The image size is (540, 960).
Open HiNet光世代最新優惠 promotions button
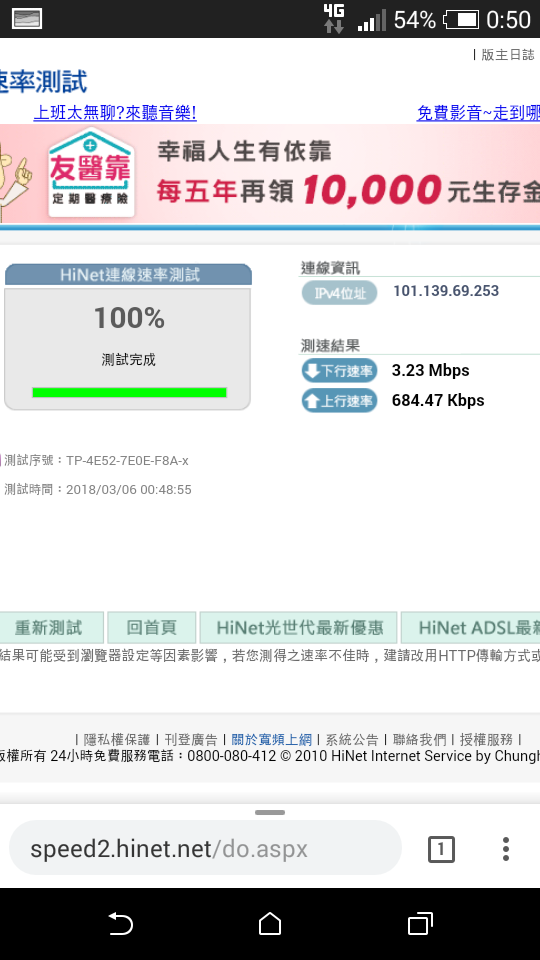tap(299, 628)
